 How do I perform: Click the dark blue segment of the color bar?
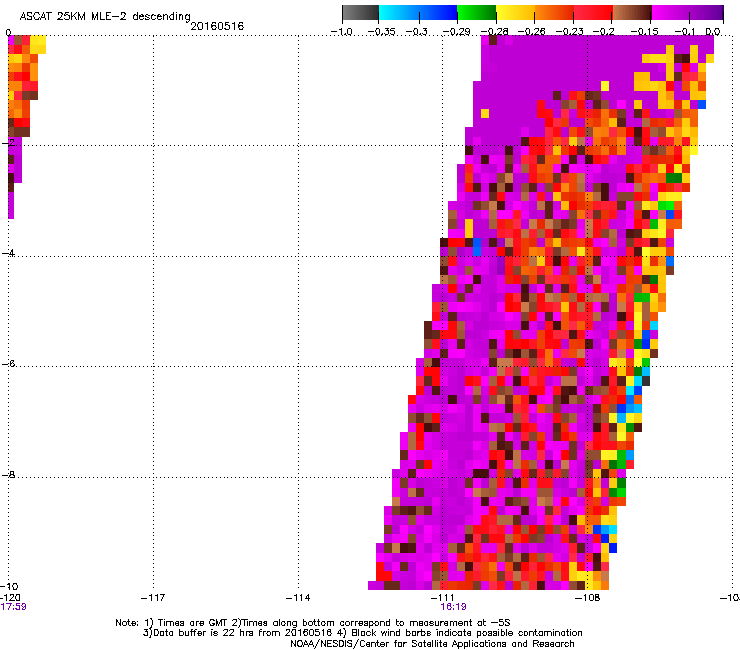(437, 12)
